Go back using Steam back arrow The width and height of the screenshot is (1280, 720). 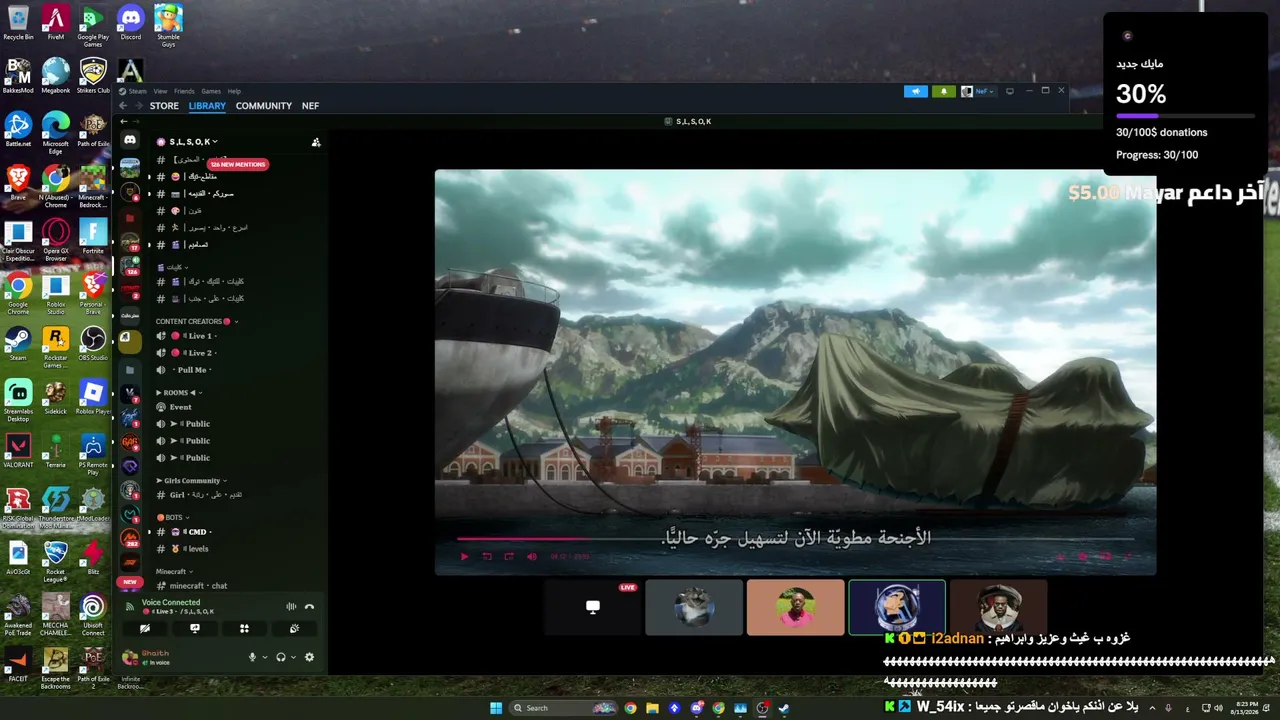click(x=123, y=106)
